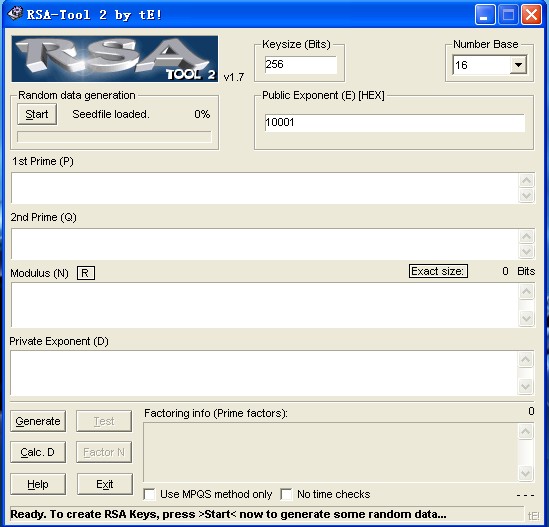Screen dimensions: 549x527
Task: Open the Number Base dropdown
Action: 518,65
